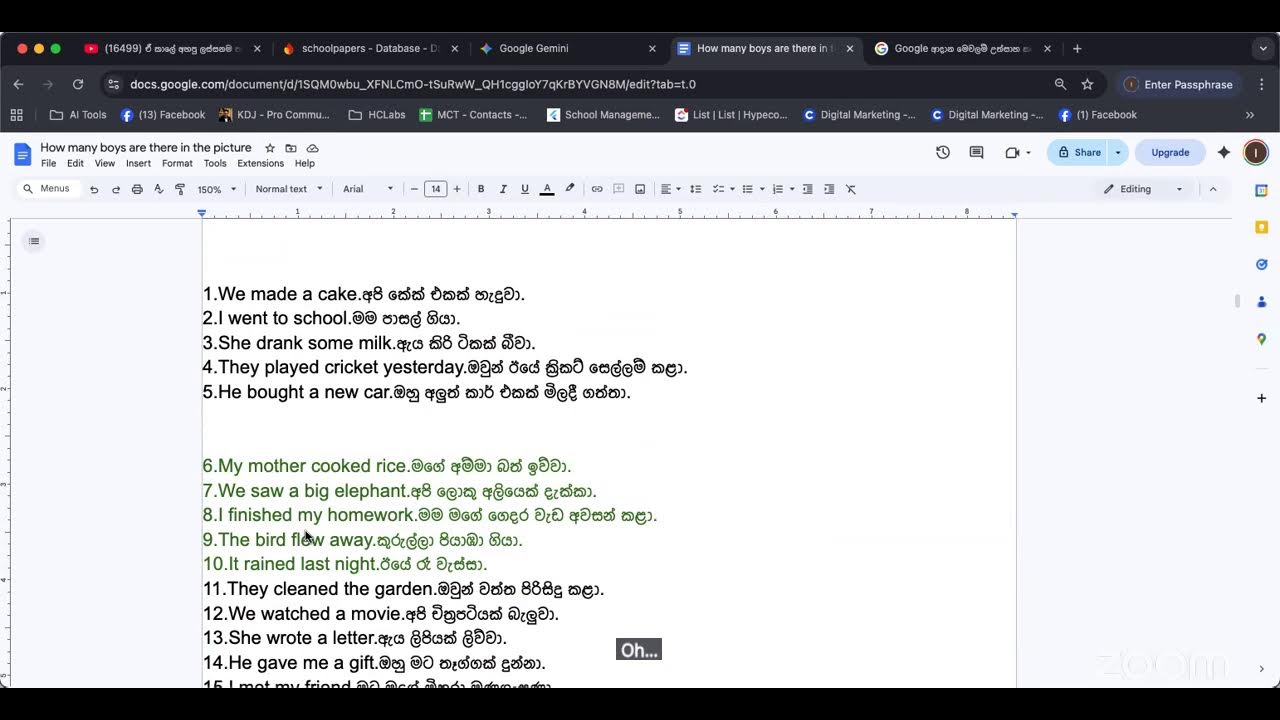Switch to Google Gemini tab
The image size is (1280, 720).
coord(567,48)
